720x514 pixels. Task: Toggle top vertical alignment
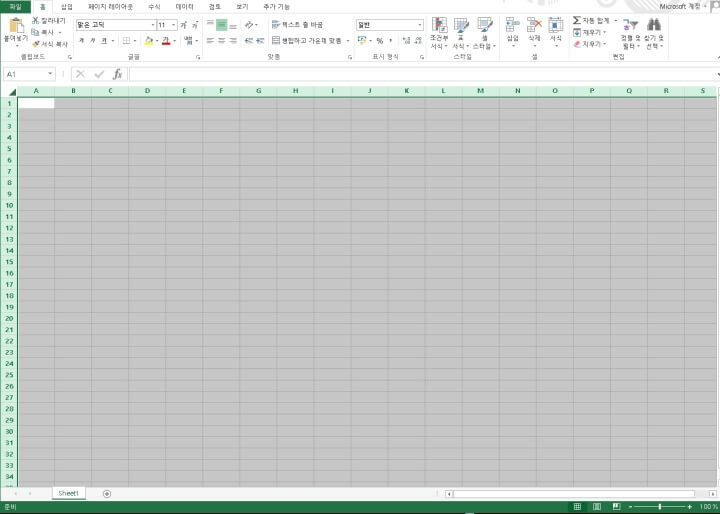tap(210, 25)
